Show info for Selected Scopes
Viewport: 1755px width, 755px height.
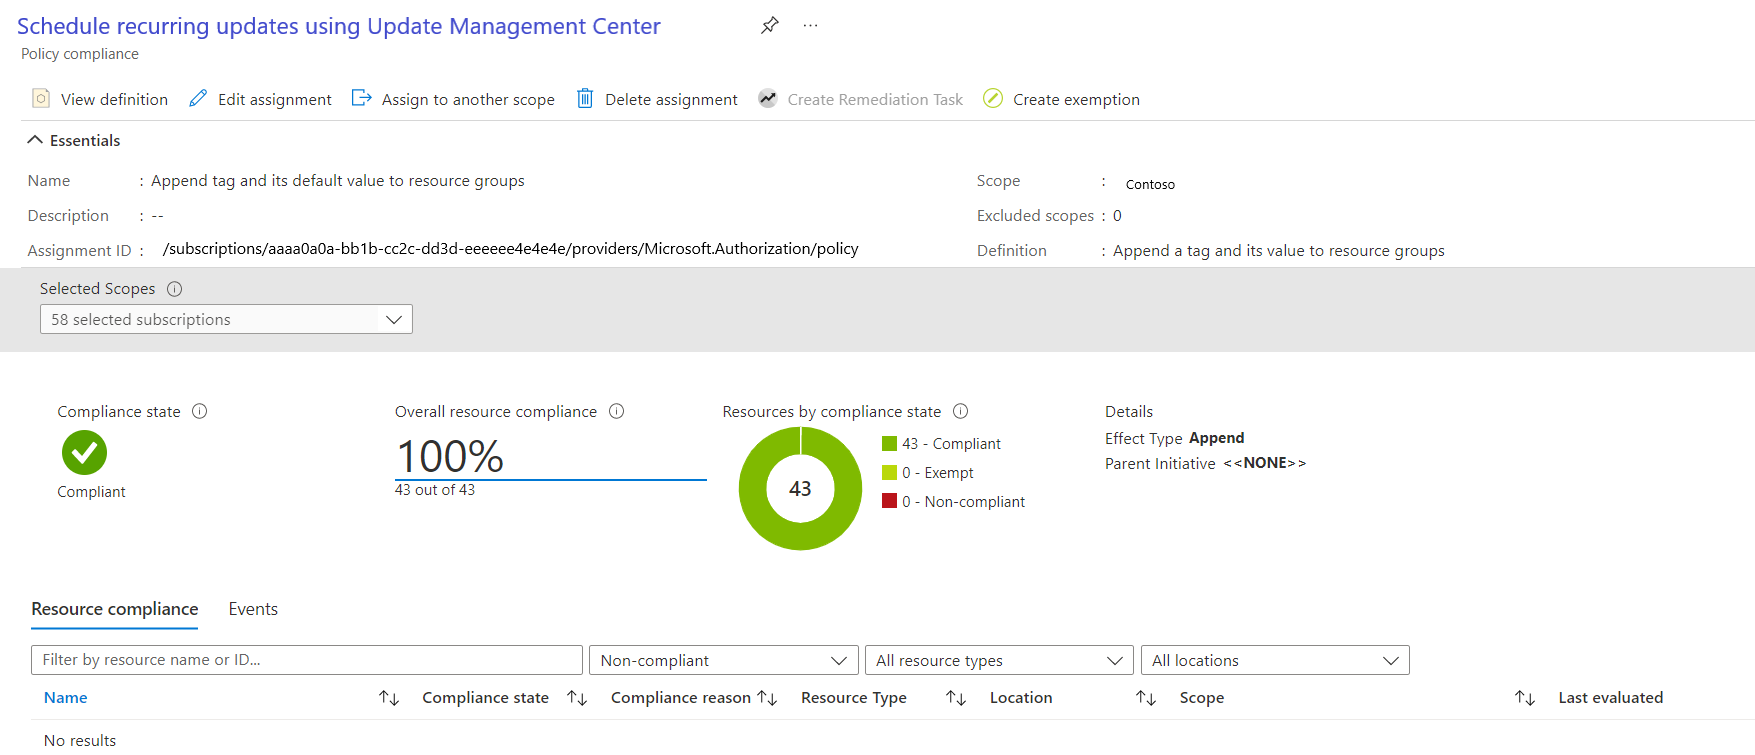pos(175,289)
